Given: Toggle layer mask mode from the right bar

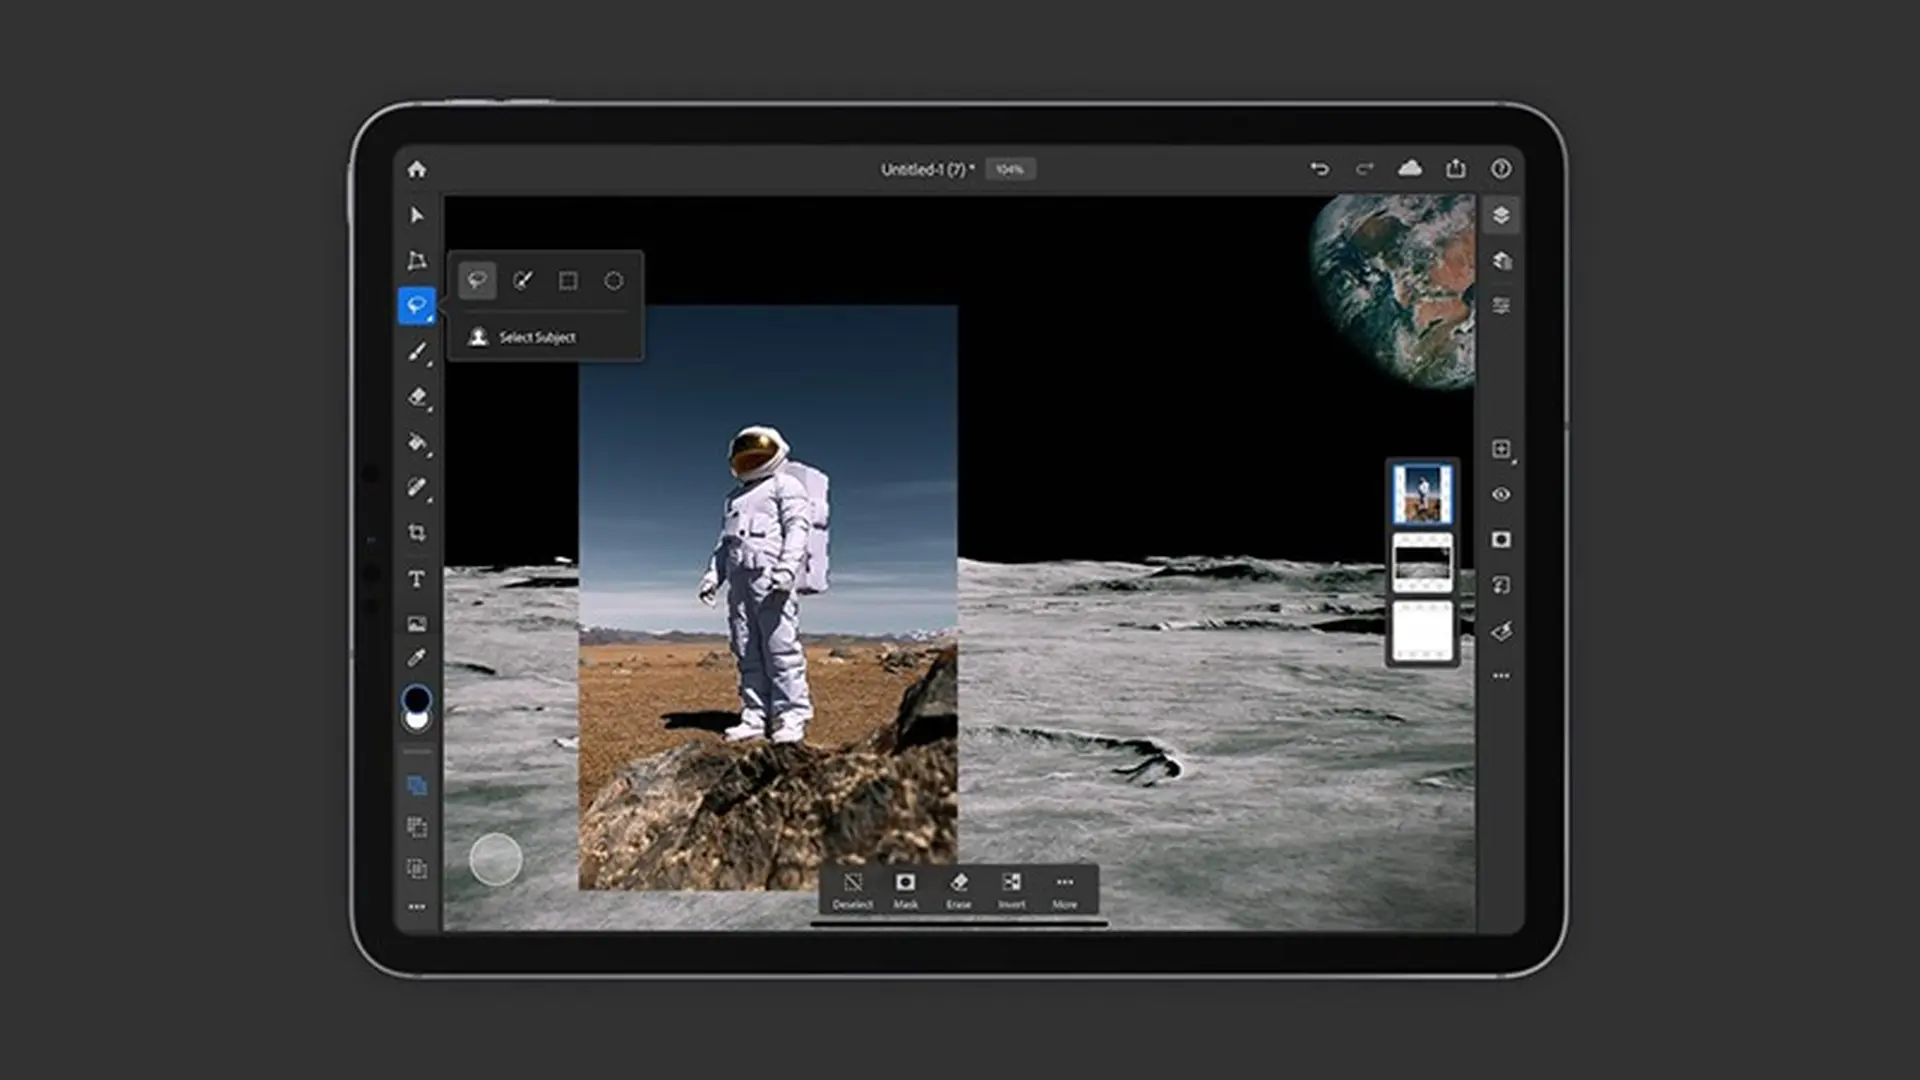Looking at the screenshot, I should click(1499, 538).
